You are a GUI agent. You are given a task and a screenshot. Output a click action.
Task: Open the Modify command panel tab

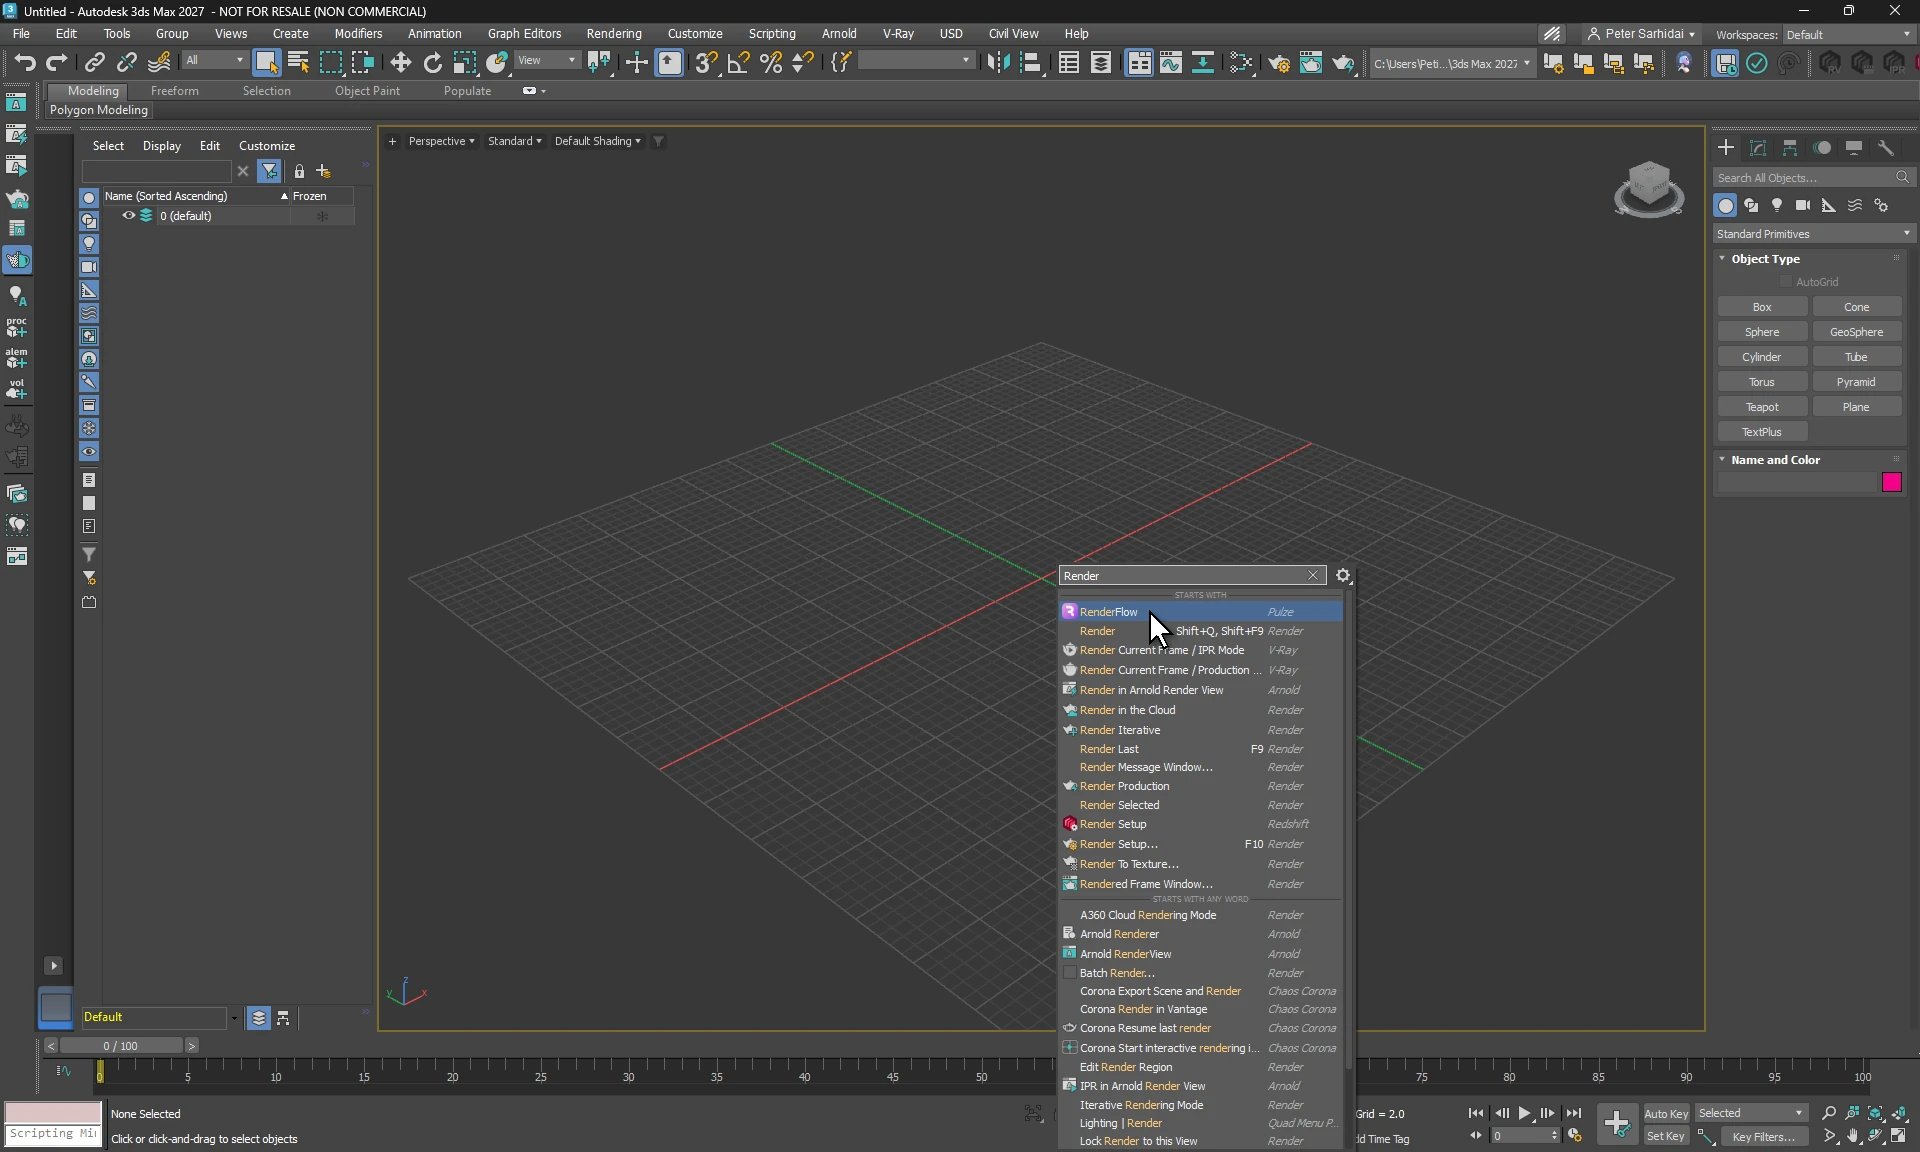tap(1758, 148)
